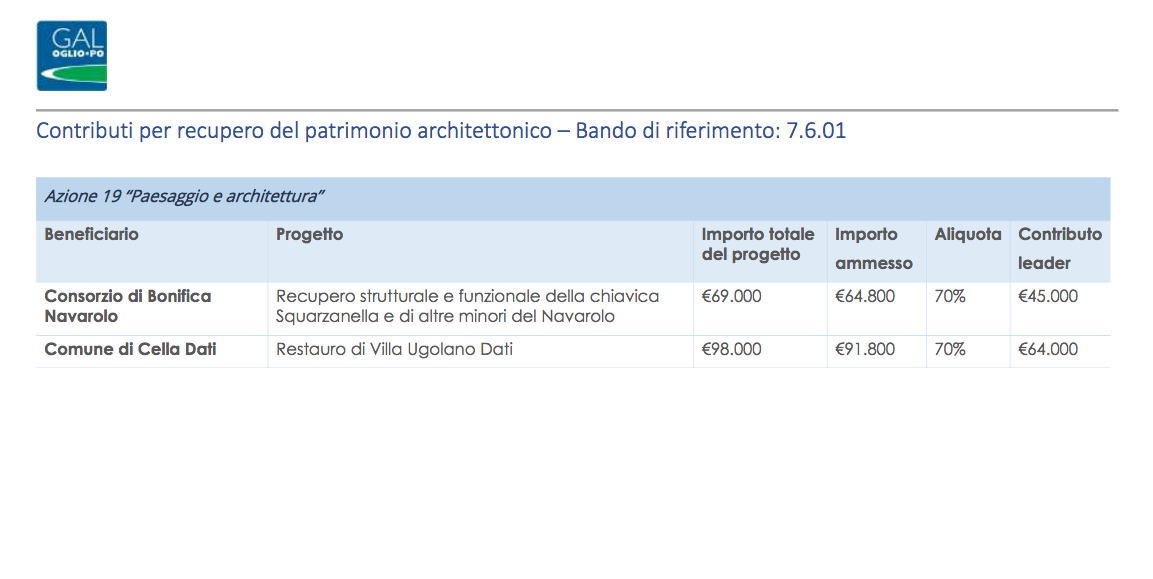Click the 'Consorzio di Bonifica Navarolo' beneficiary cell

click(x=128, y=306)
